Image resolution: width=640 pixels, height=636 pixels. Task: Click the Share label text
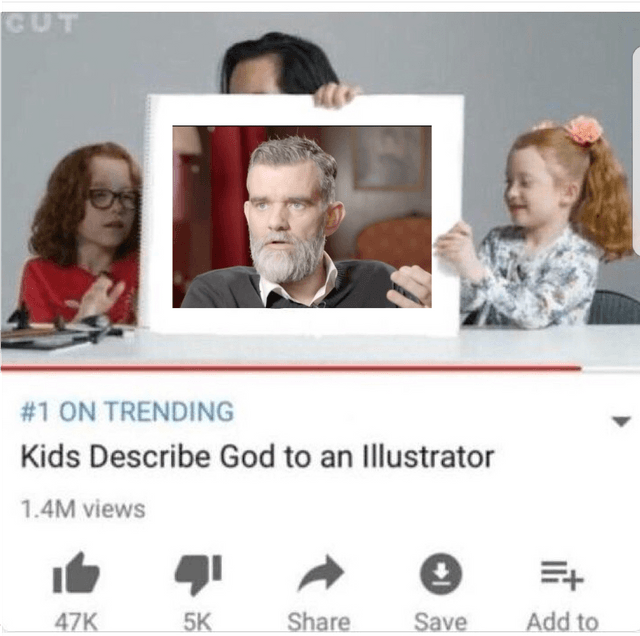319,622
